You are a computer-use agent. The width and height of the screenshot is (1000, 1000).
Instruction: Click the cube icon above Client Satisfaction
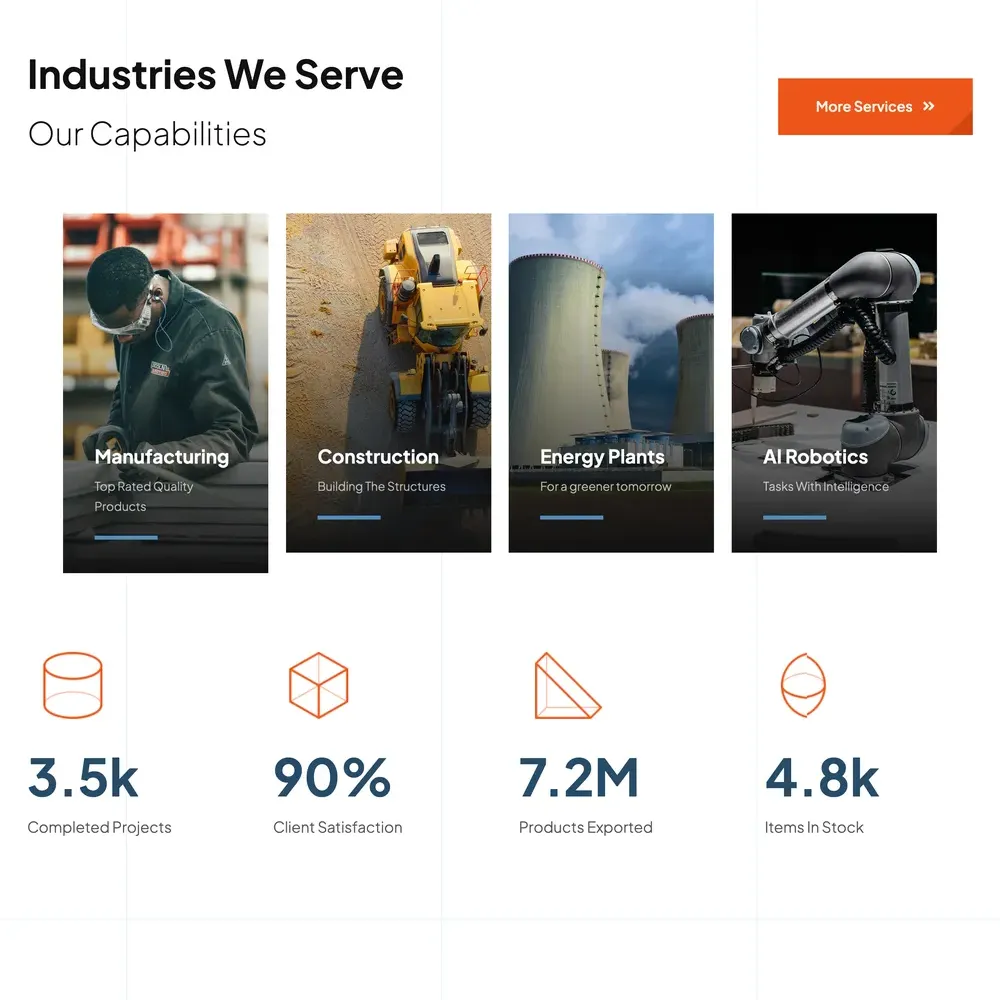318,685
